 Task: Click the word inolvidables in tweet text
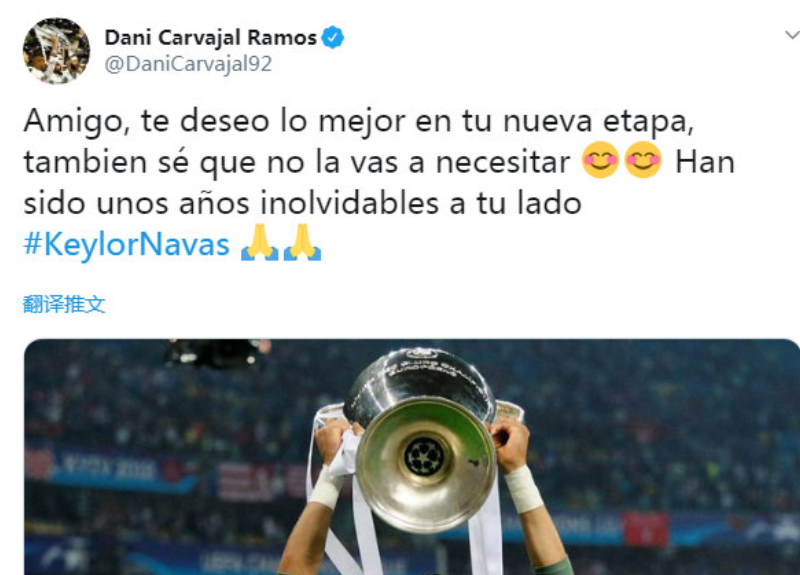(350, 203)
